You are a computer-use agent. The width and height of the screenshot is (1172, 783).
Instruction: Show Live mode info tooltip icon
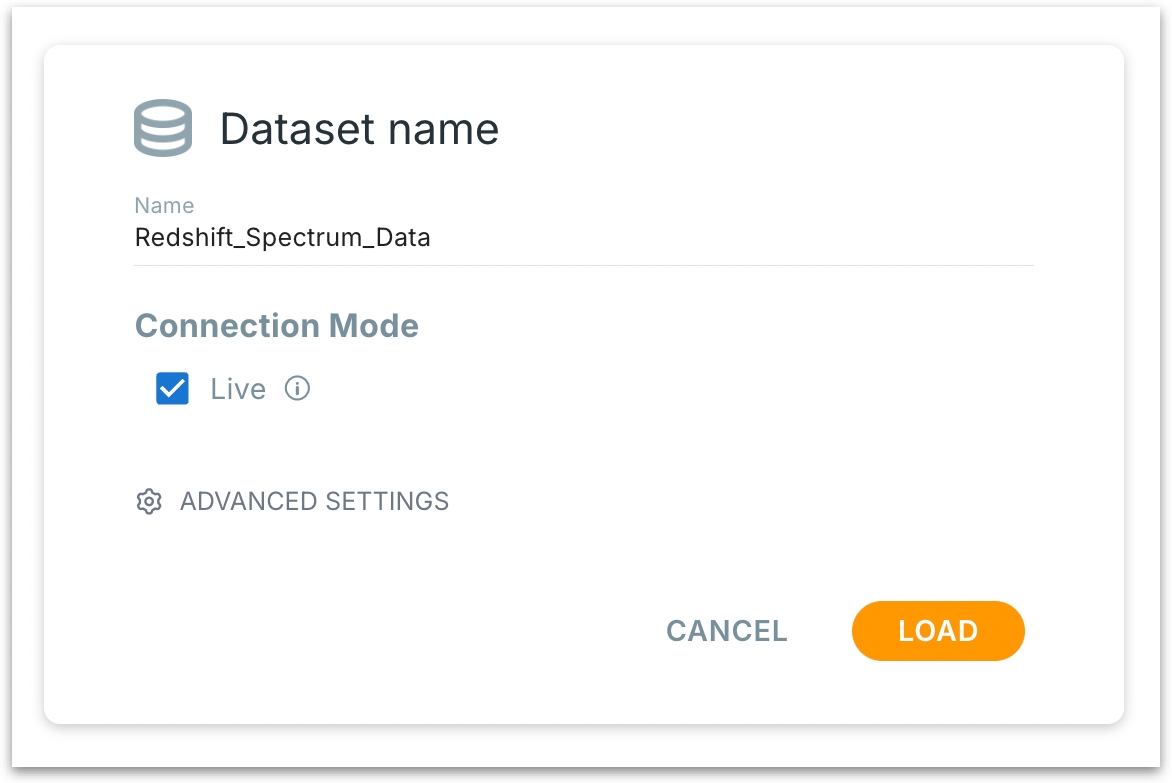297,388
